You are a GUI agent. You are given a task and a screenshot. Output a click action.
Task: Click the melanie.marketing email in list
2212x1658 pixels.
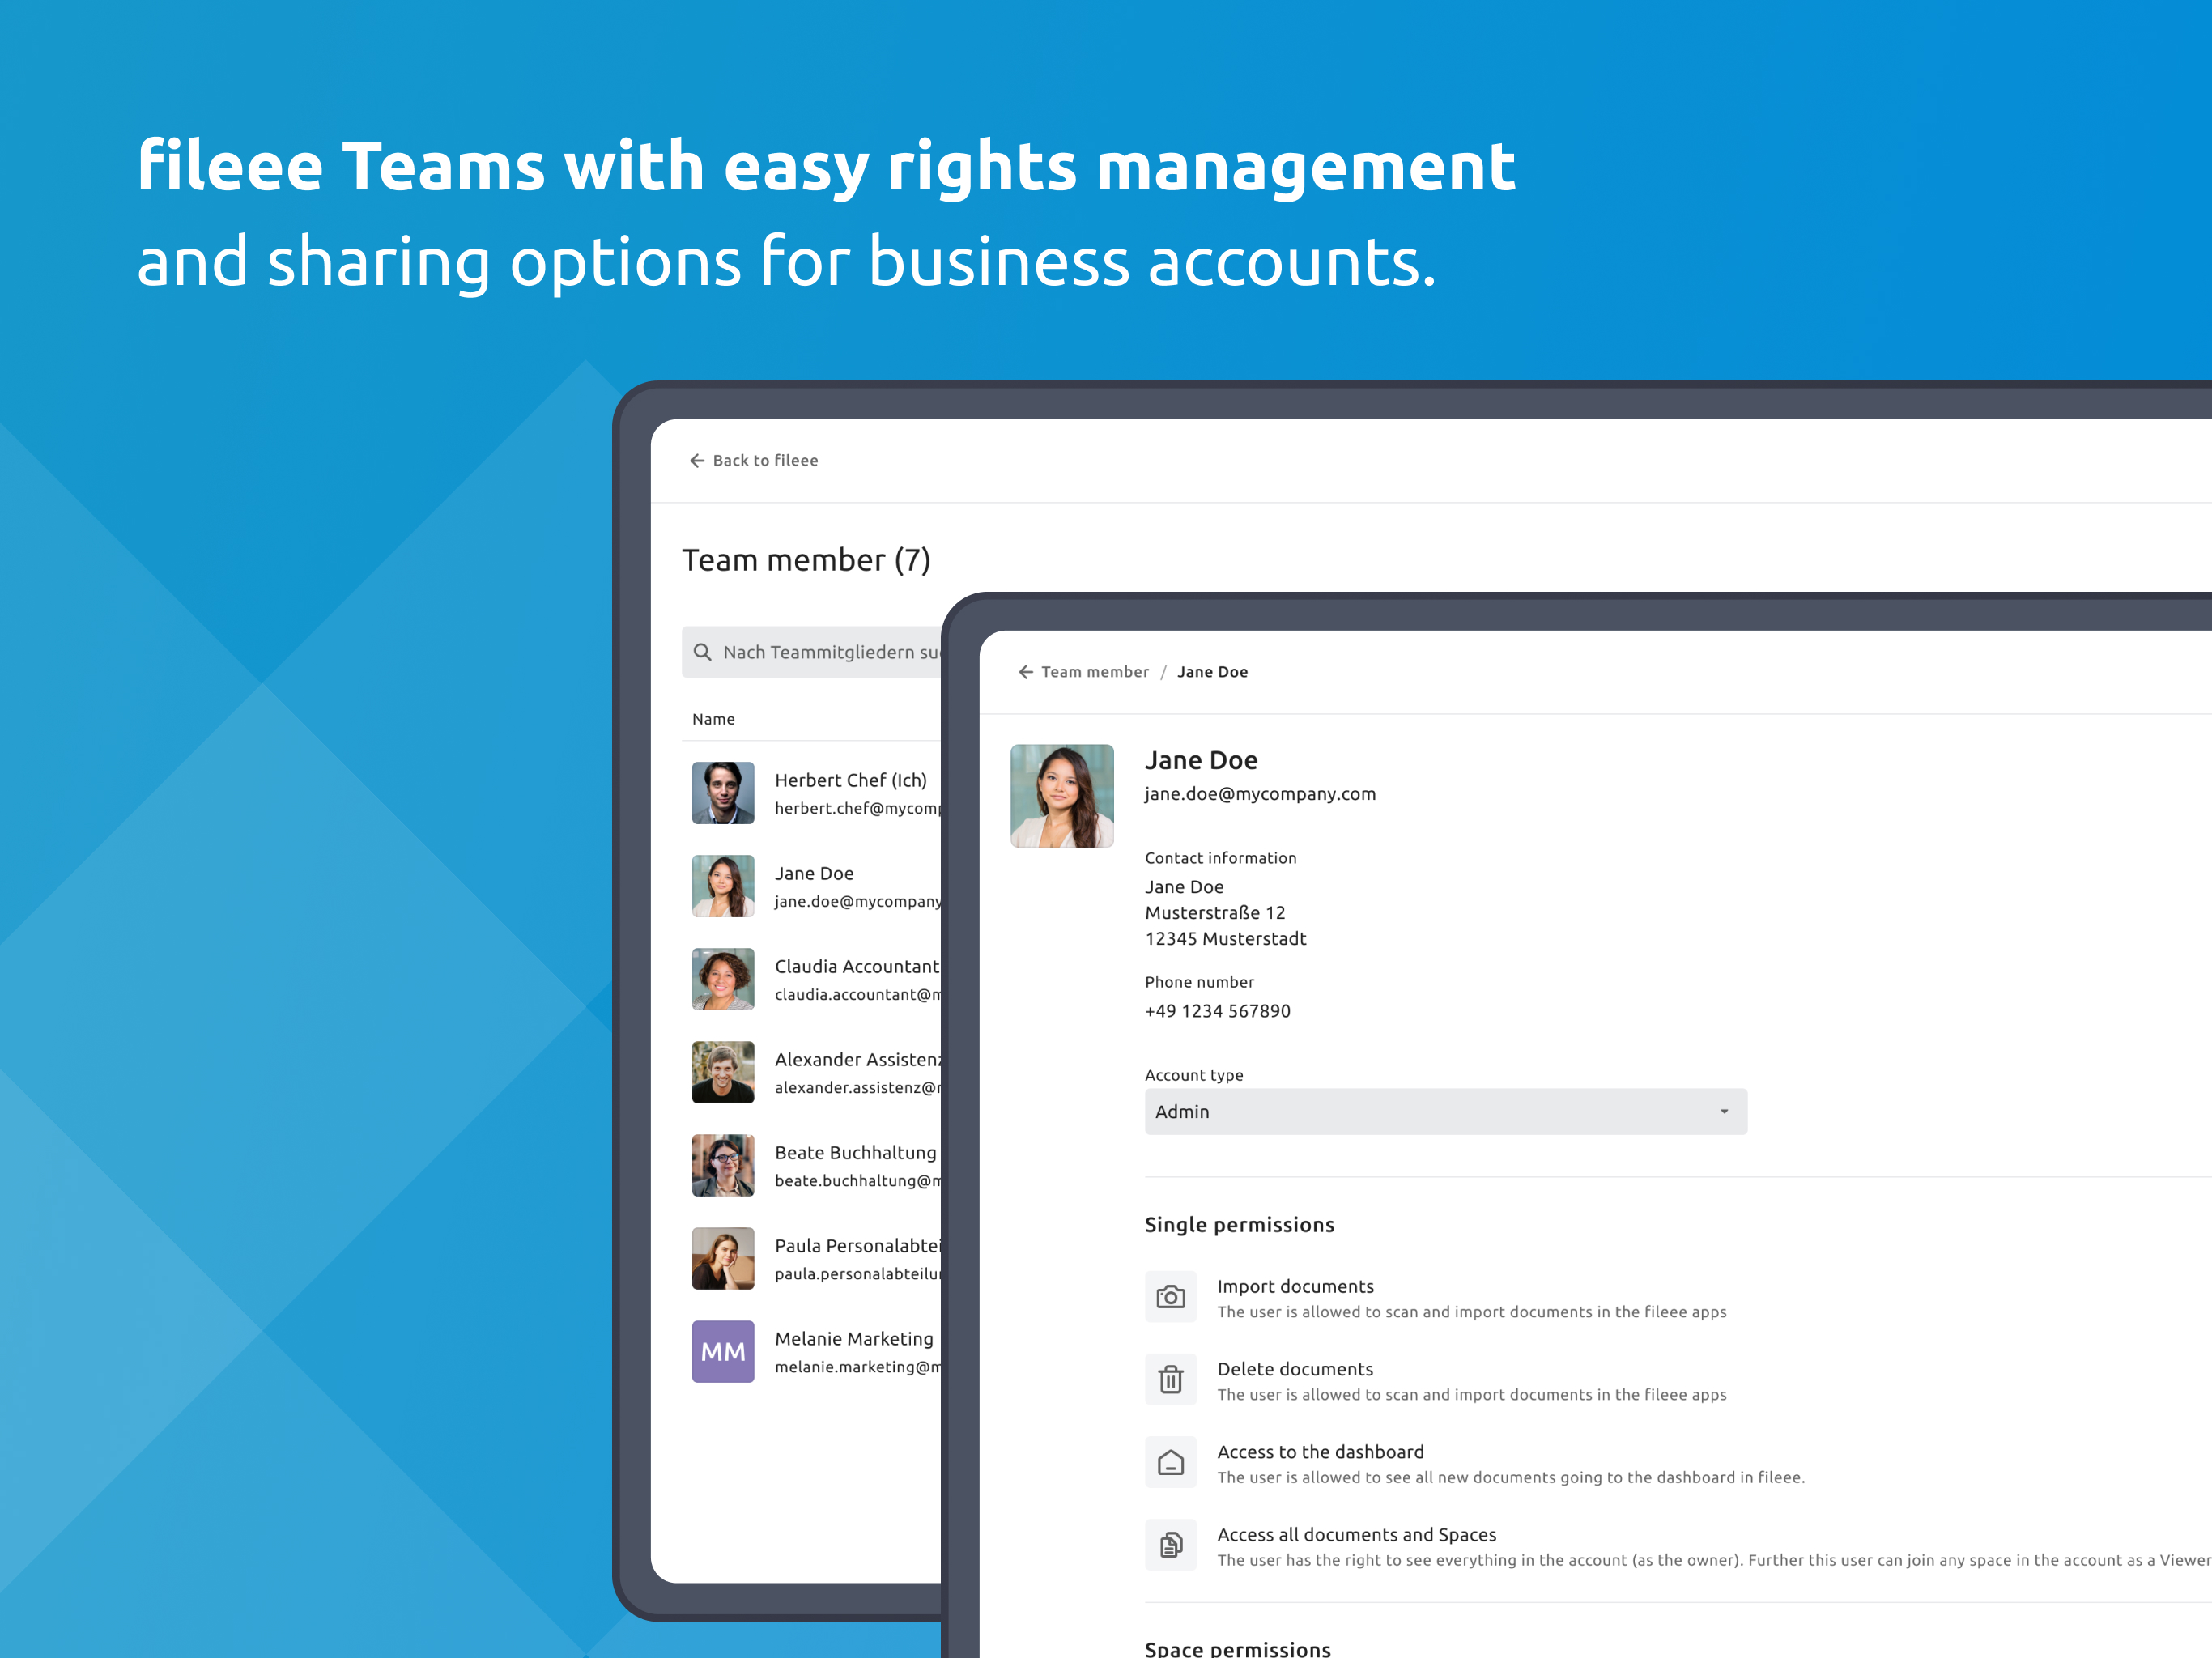857,1367
